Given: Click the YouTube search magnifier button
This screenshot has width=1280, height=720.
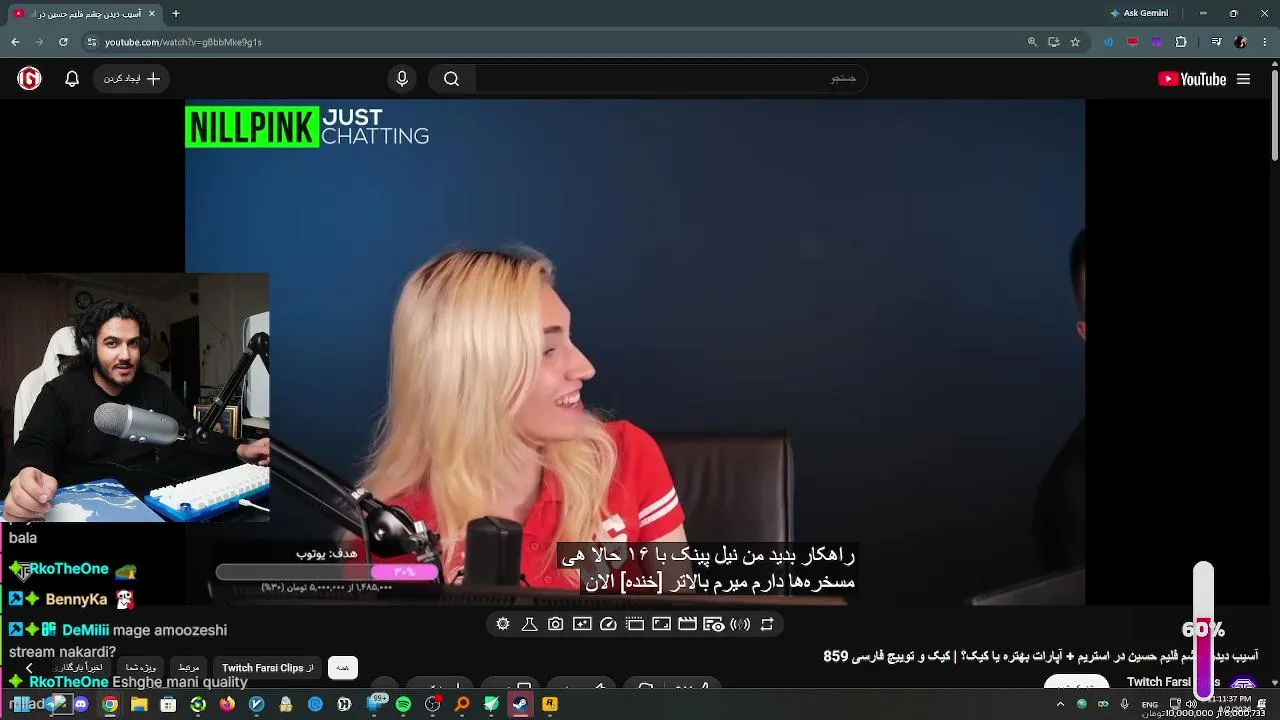Looking at the screenshot, I should click(451, 79).
